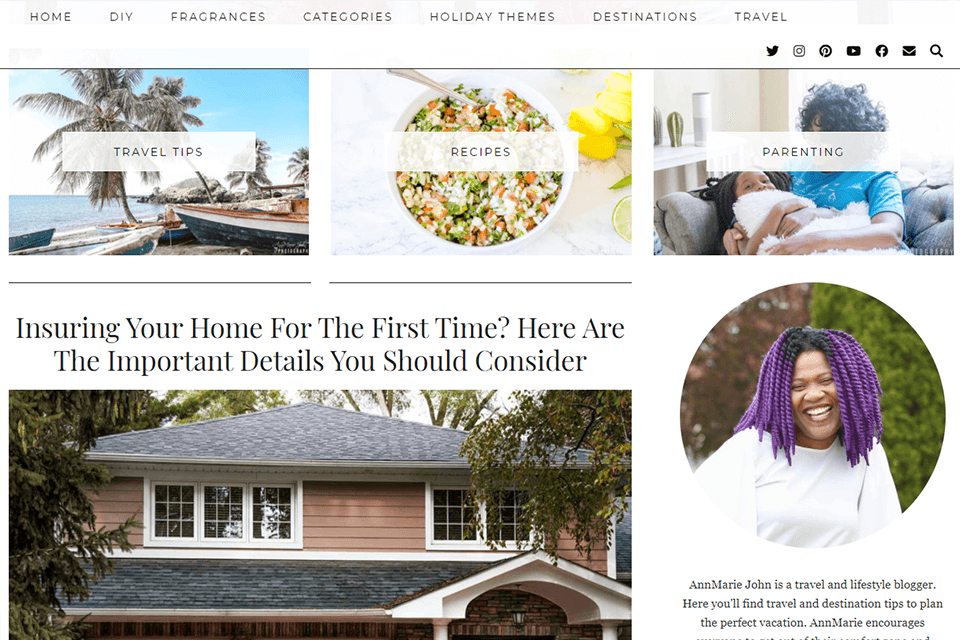960x640 pixels.
Task: Open the Twitter profile icon
Action: pyautogui.click(x=772, y=51)
